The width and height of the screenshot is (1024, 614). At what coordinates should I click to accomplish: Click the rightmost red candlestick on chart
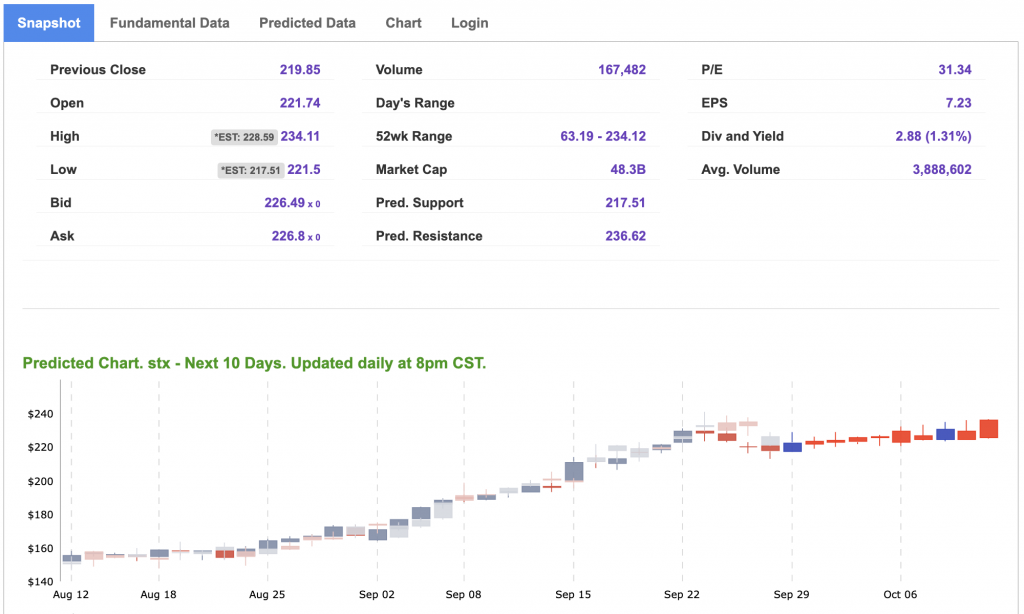(x=988, y=428)
